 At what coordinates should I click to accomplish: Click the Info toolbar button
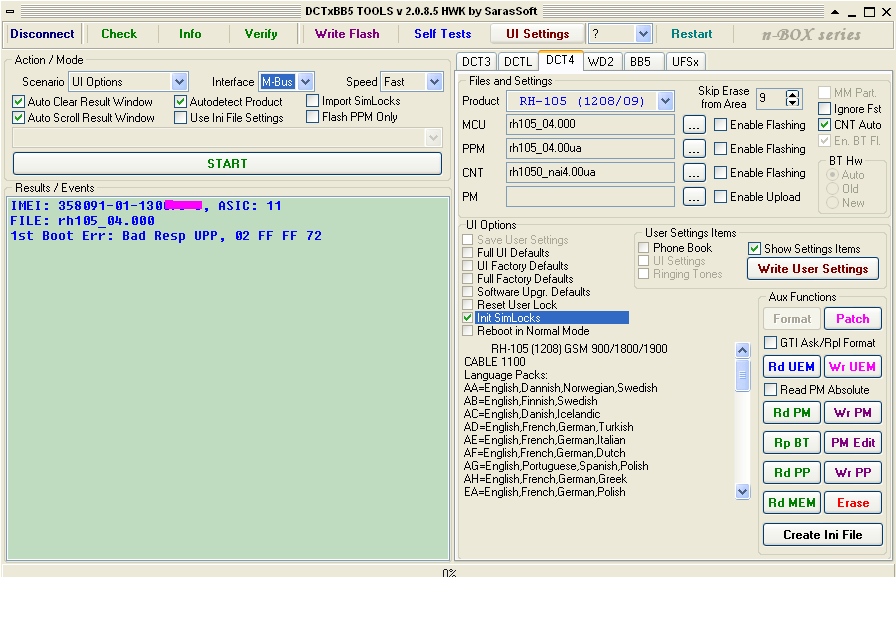(190, 34)
